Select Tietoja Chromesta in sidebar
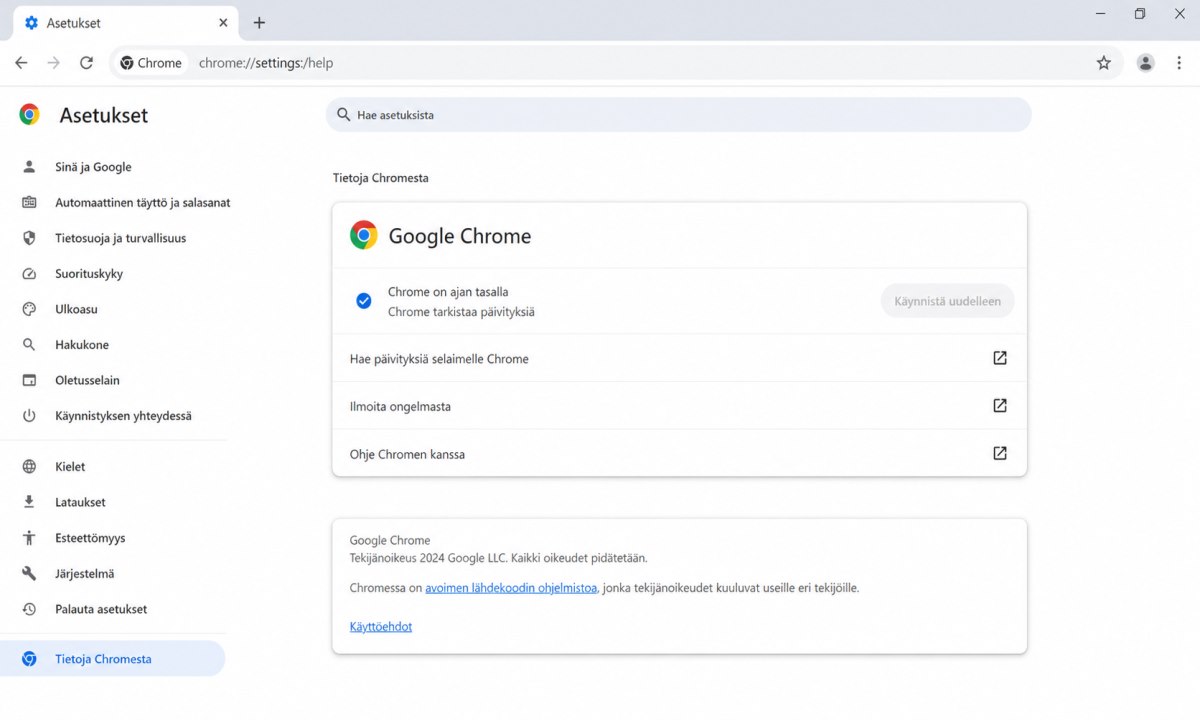 coord(113,659)
